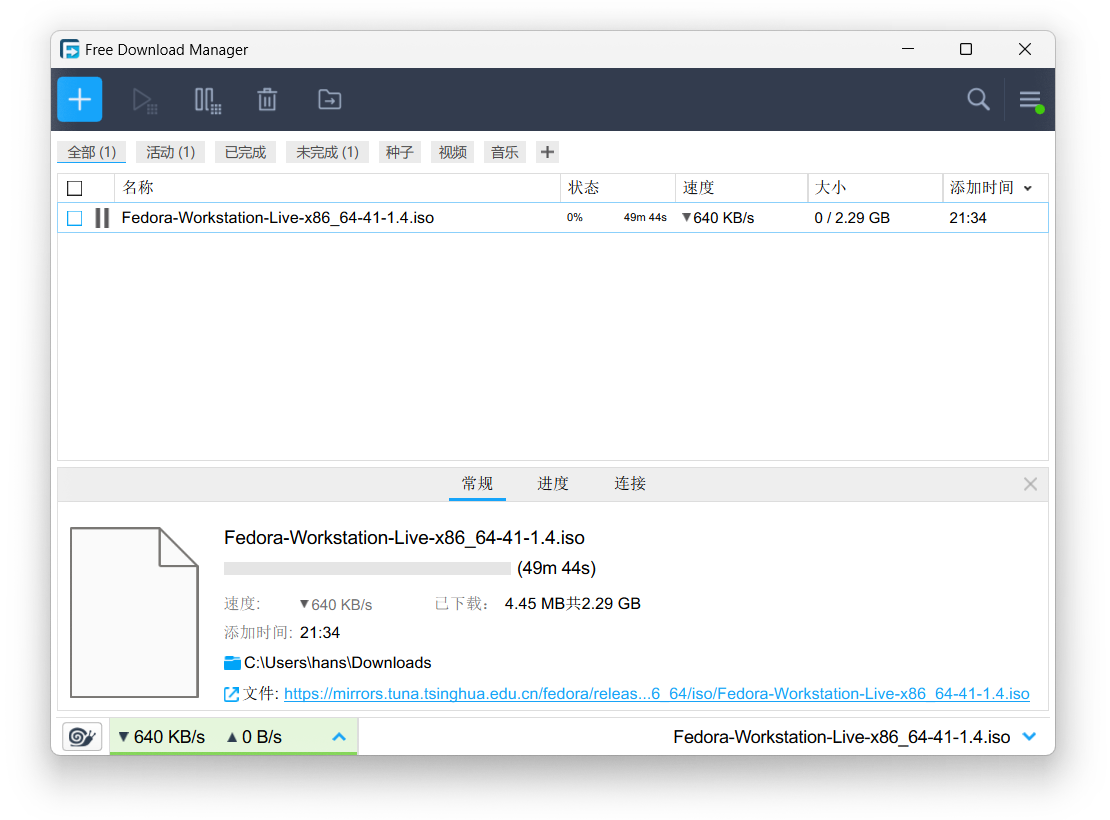The image size is (1110, 820).
Task: Click the blank file preview thumbnail
Action: (134, 611)
